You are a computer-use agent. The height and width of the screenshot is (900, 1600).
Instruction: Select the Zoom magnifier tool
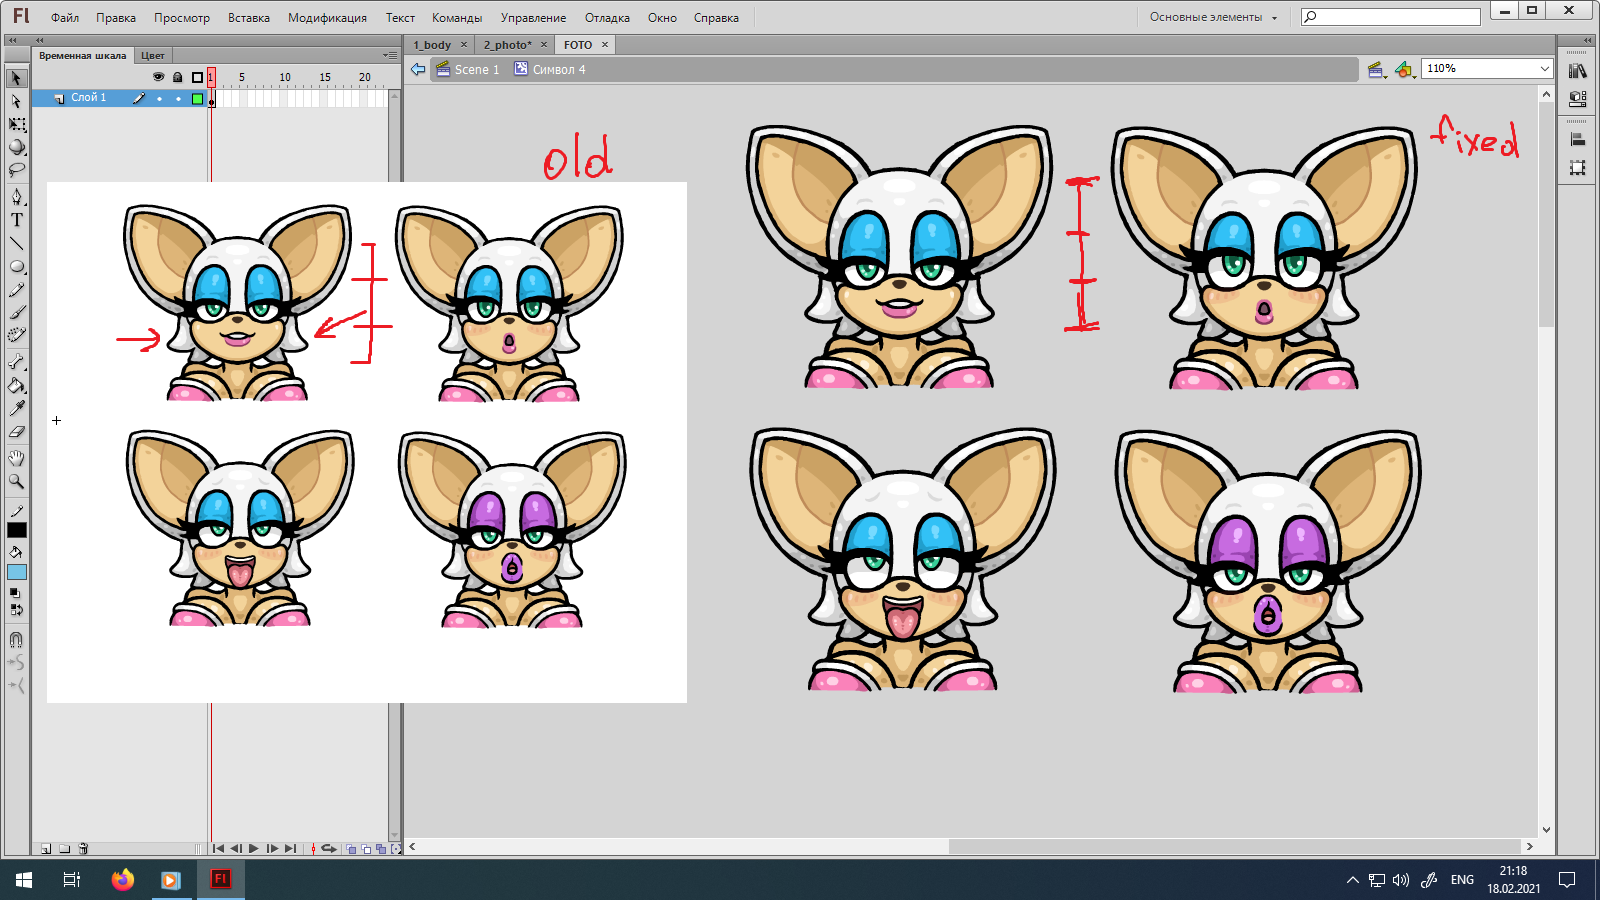(x=16, y=481)
